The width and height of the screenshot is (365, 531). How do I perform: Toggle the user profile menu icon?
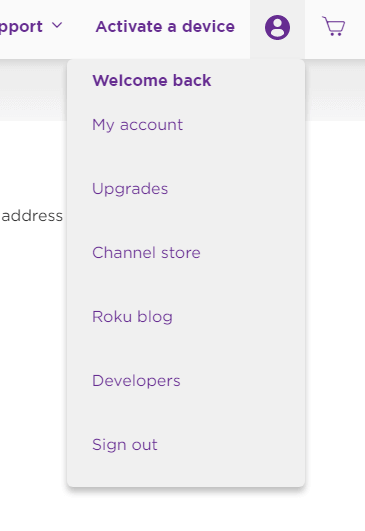tap(277, 27)
